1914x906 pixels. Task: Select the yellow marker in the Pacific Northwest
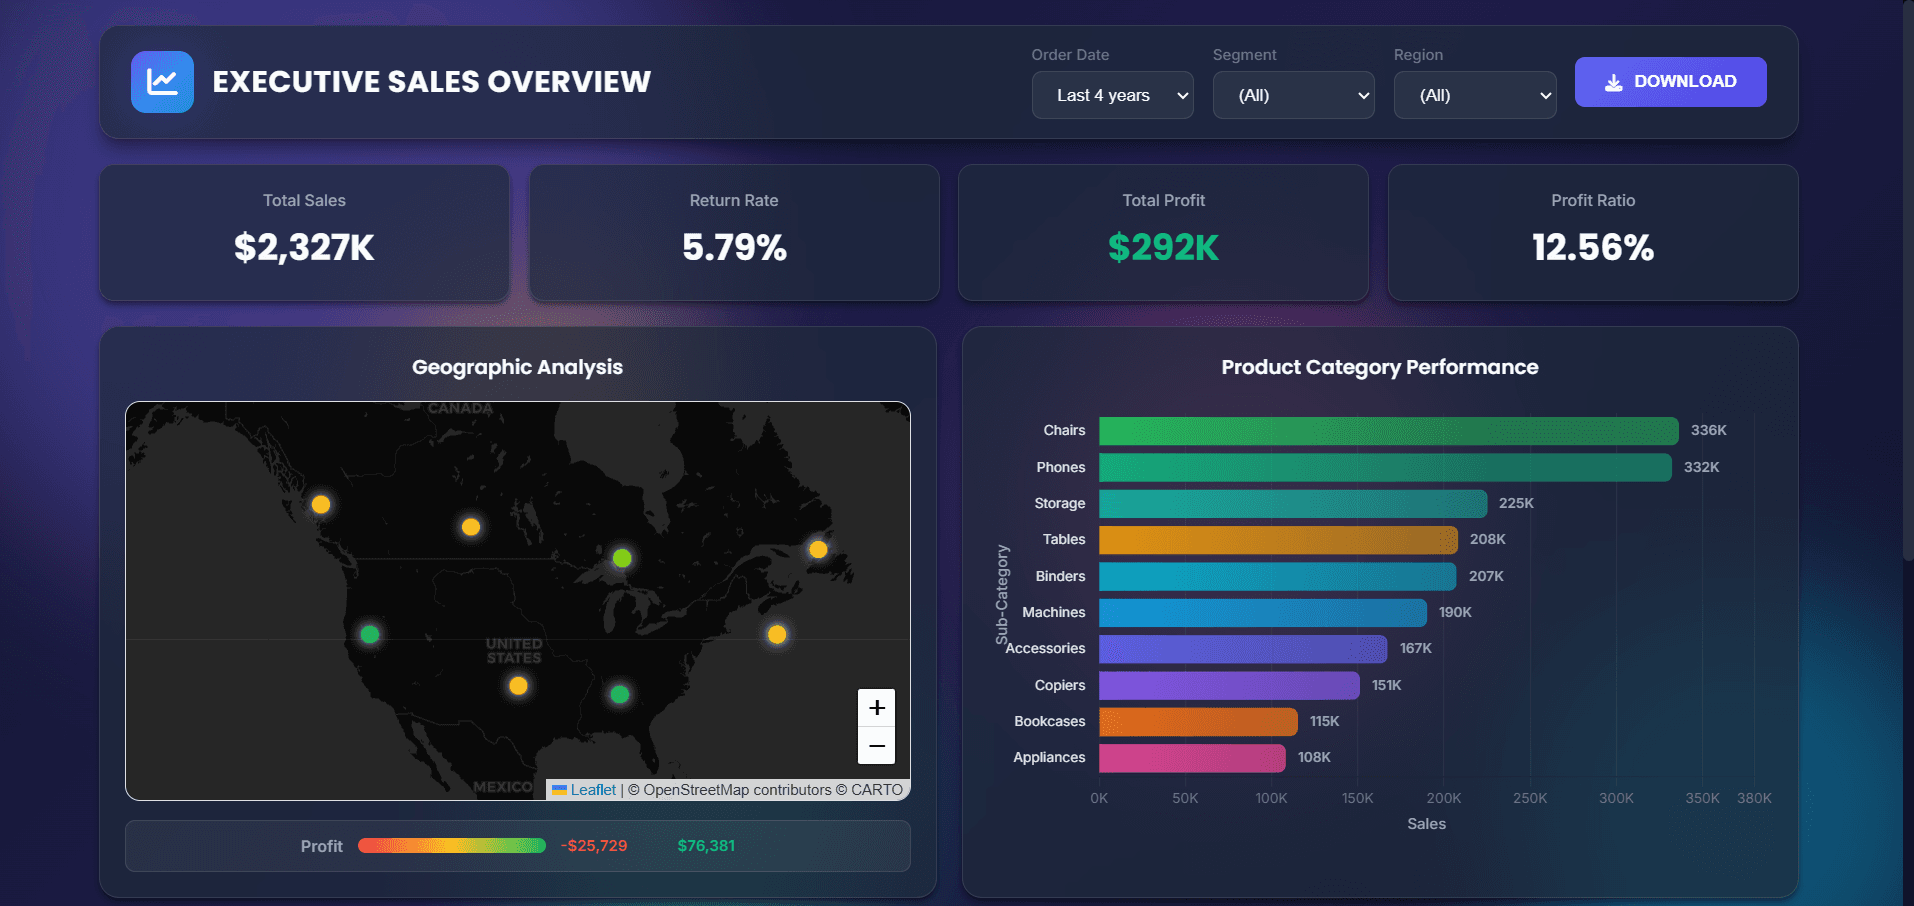(321, 503)
